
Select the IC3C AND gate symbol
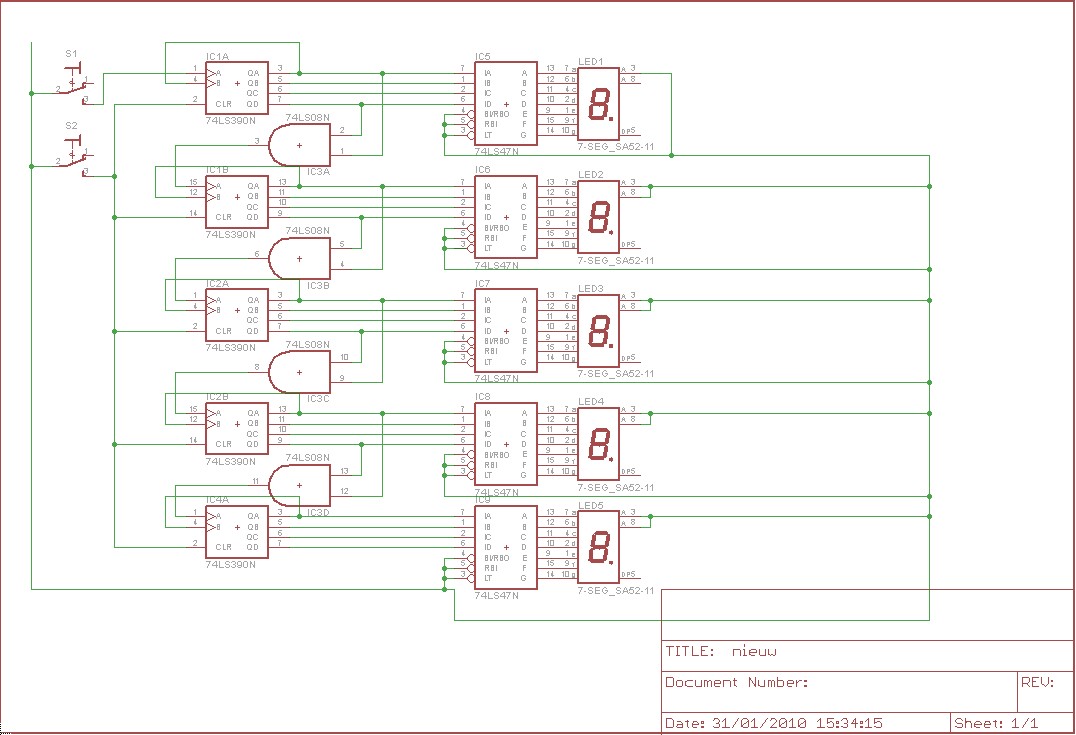(x=299, y=372)
